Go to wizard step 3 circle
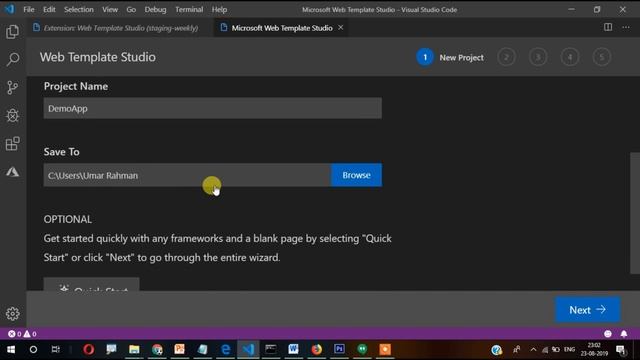This screenshot has width=640, height=360. coord(538,57)
